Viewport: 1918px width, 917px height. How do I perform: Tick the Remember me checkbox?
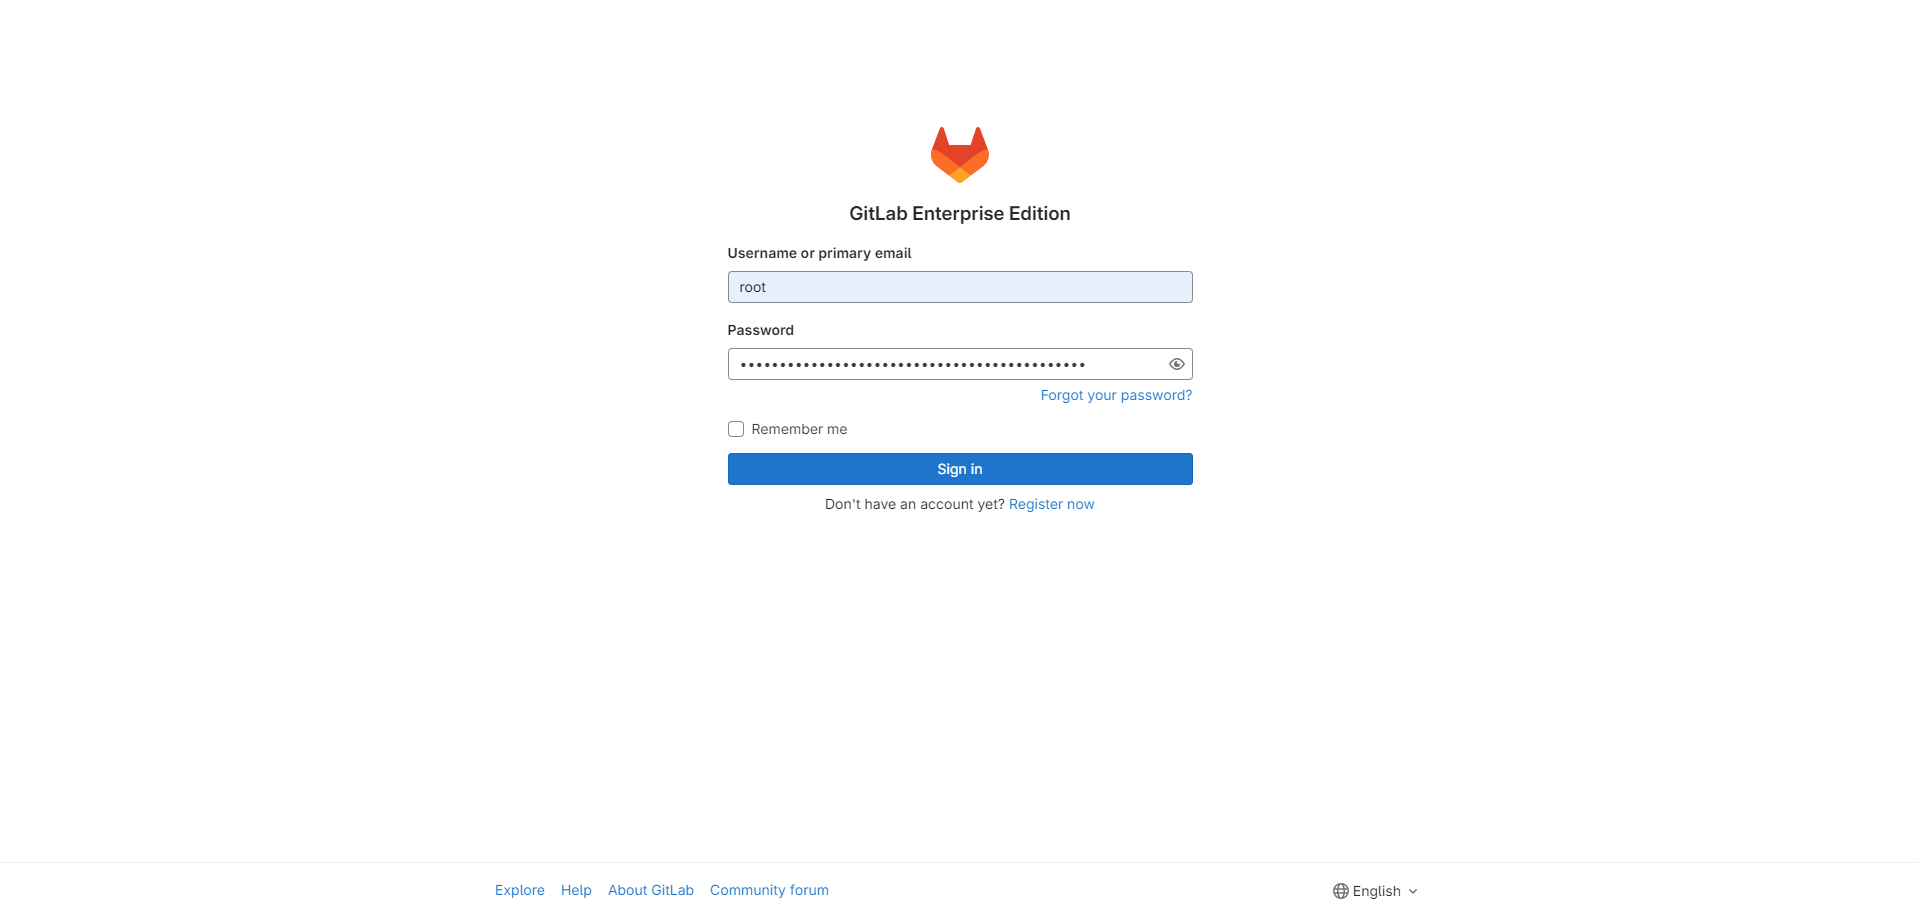(x=736, y=429)
